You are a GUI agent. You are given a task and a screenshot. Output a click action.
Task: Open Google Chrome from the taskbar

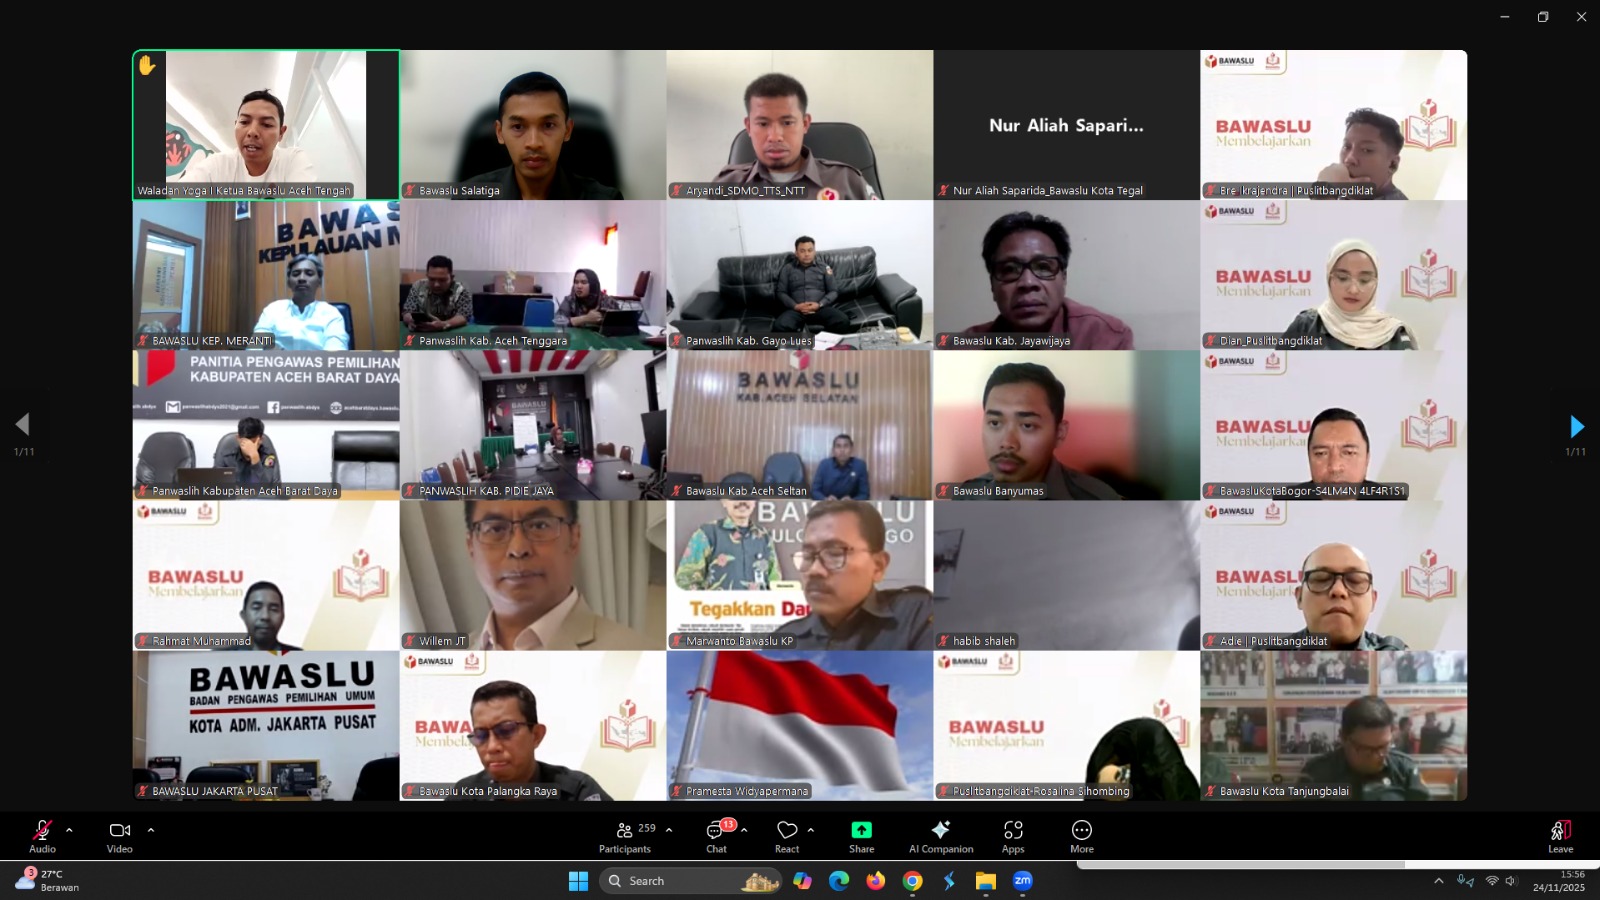tap(912, 881)
